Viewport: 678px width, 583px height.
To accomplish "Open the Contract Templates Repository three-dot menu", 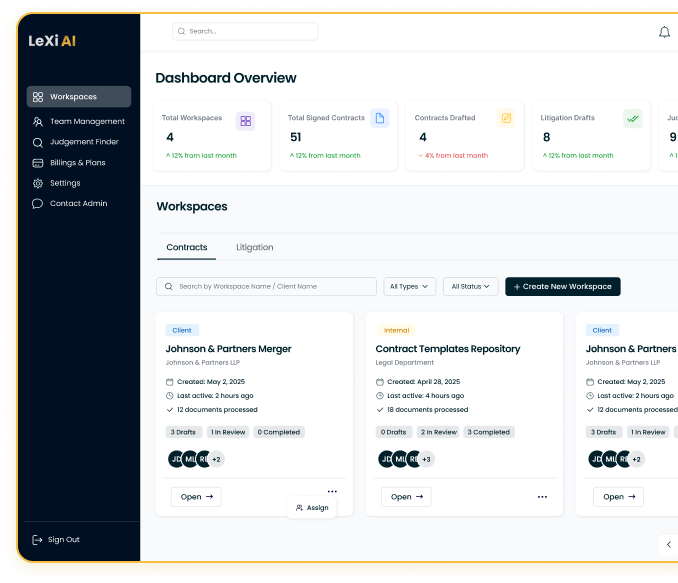I will [542, 497].
